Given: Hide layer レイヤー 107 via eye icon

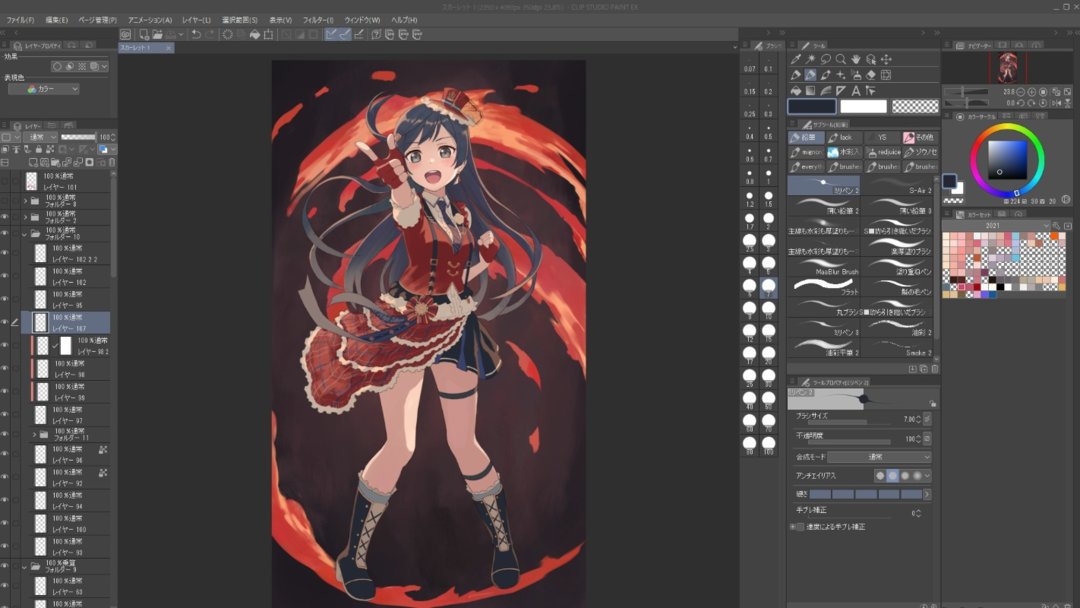Looking at the screenshot, I should [x=5, y=322].
